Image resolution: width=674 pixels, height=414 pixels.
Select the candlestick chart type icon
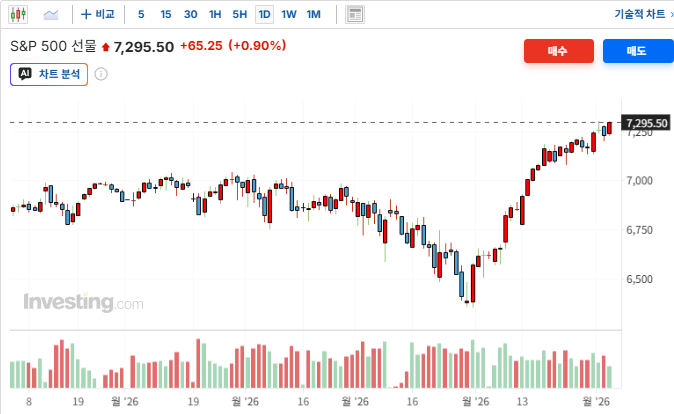pyautogui.click(x=18, y=15)
